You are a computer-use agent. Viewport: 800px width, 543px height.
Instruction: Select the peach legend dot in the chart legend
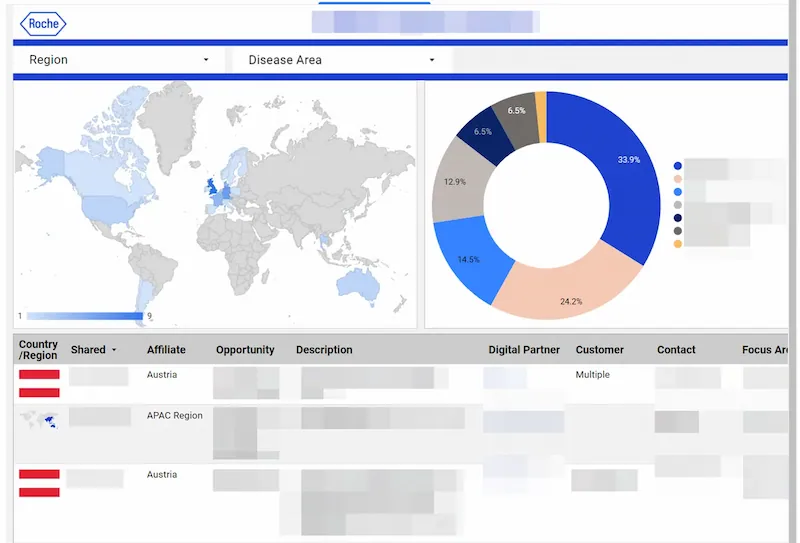(678, 179)
